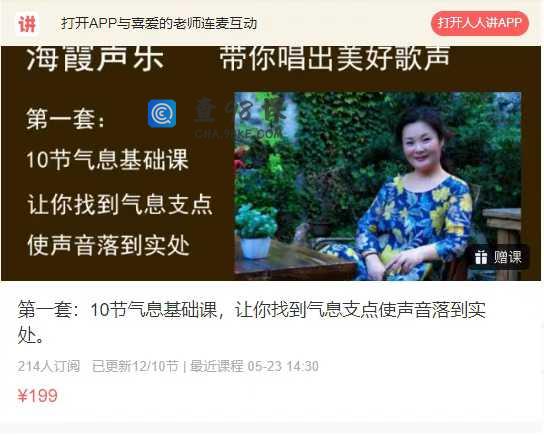Tap 使声音落到实处 line in banner

click(x=109, y=245)
